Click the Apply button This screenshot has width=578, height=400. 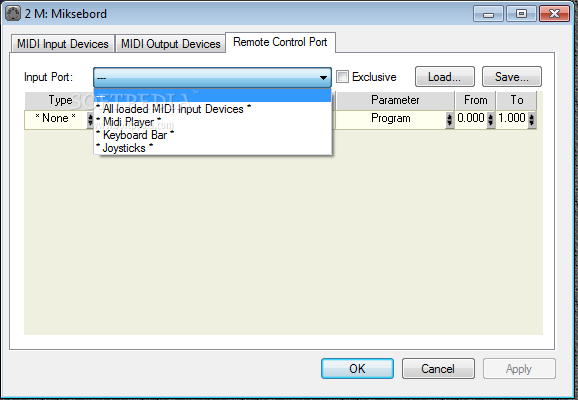pyautogui.click(x=519, y=369)
